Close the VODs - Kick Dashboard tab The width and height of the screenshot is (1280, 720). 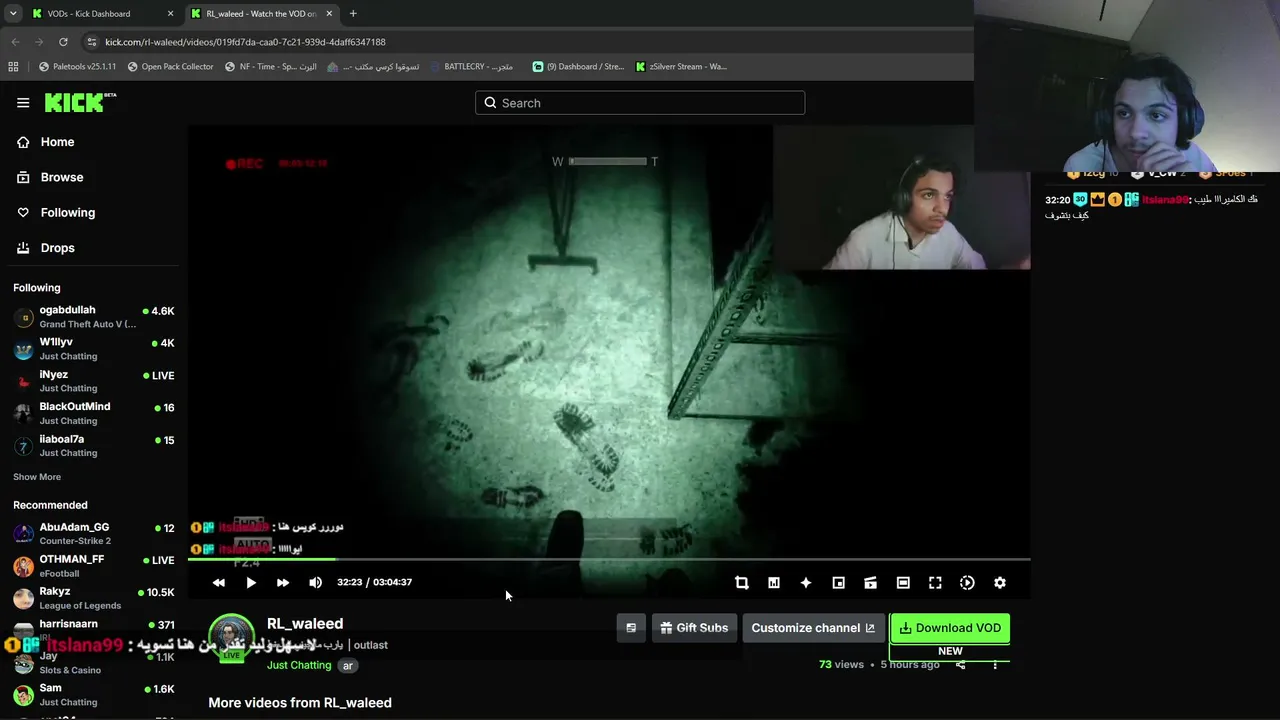coord(171,14)
